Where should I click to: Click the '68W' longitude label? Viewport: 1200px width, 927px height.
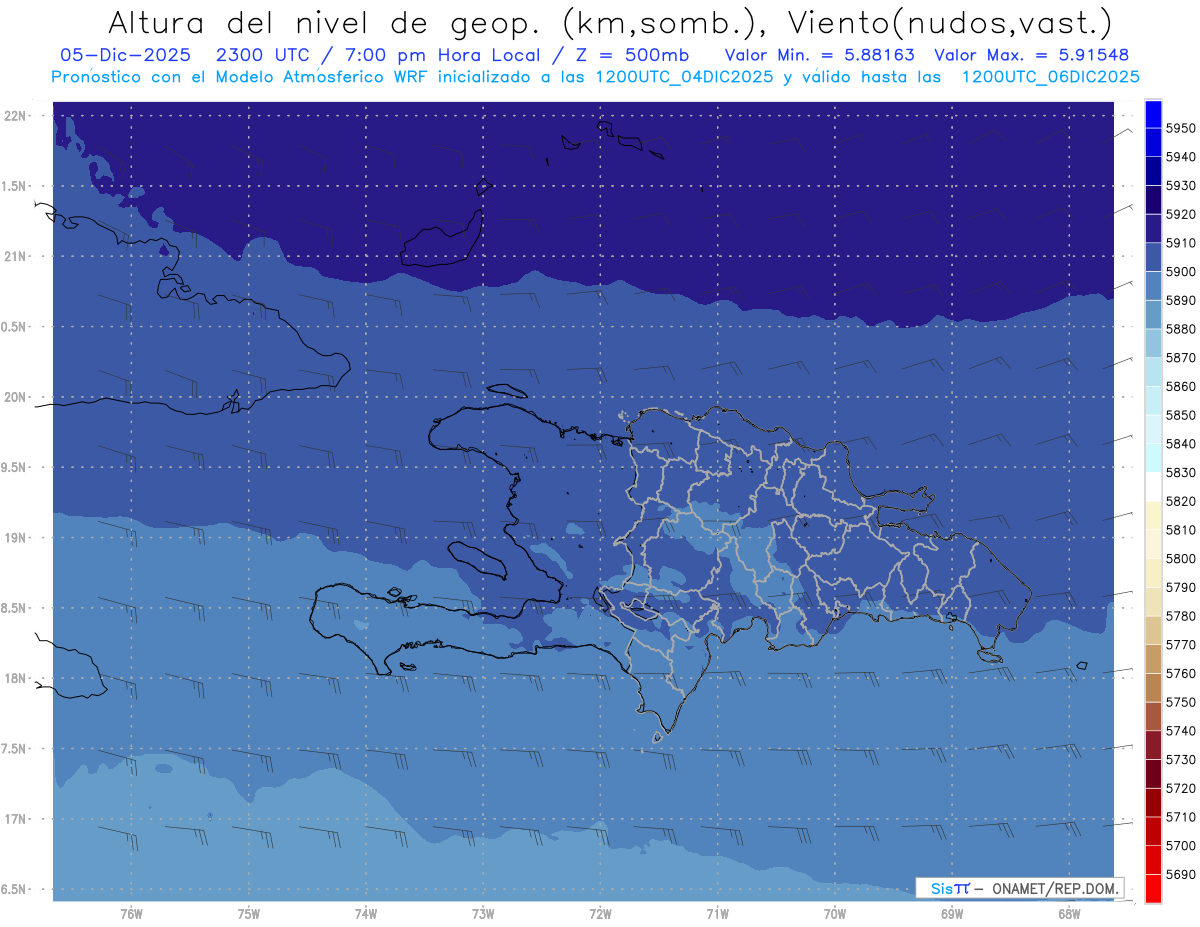[x=1069, y=913]
